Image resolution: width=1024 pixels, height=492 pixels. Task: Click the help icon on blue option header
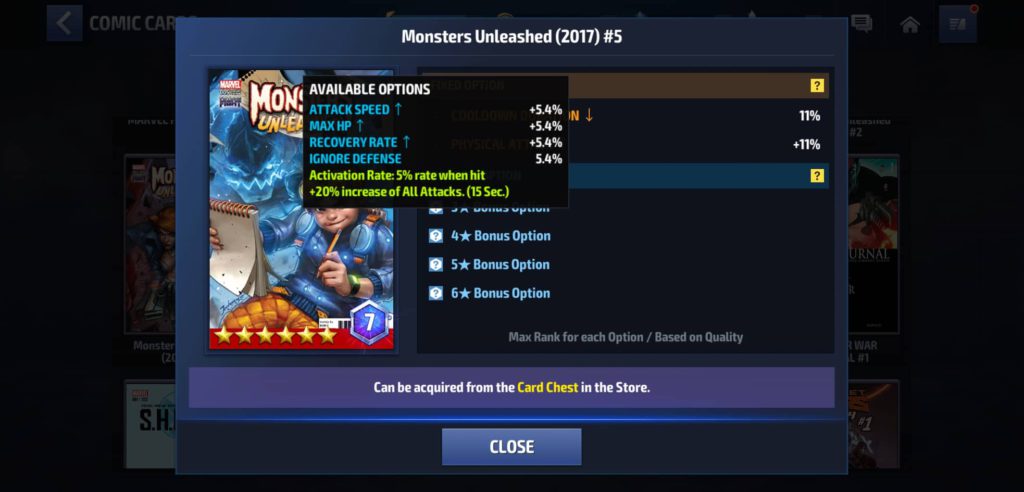(817, 176)
